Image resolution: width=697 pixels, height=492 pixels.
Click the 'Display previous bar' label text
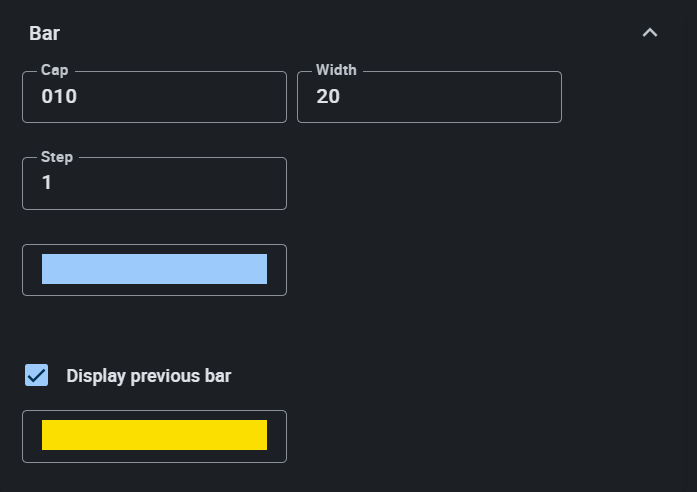pyautogui.click(x=148, y=376)
